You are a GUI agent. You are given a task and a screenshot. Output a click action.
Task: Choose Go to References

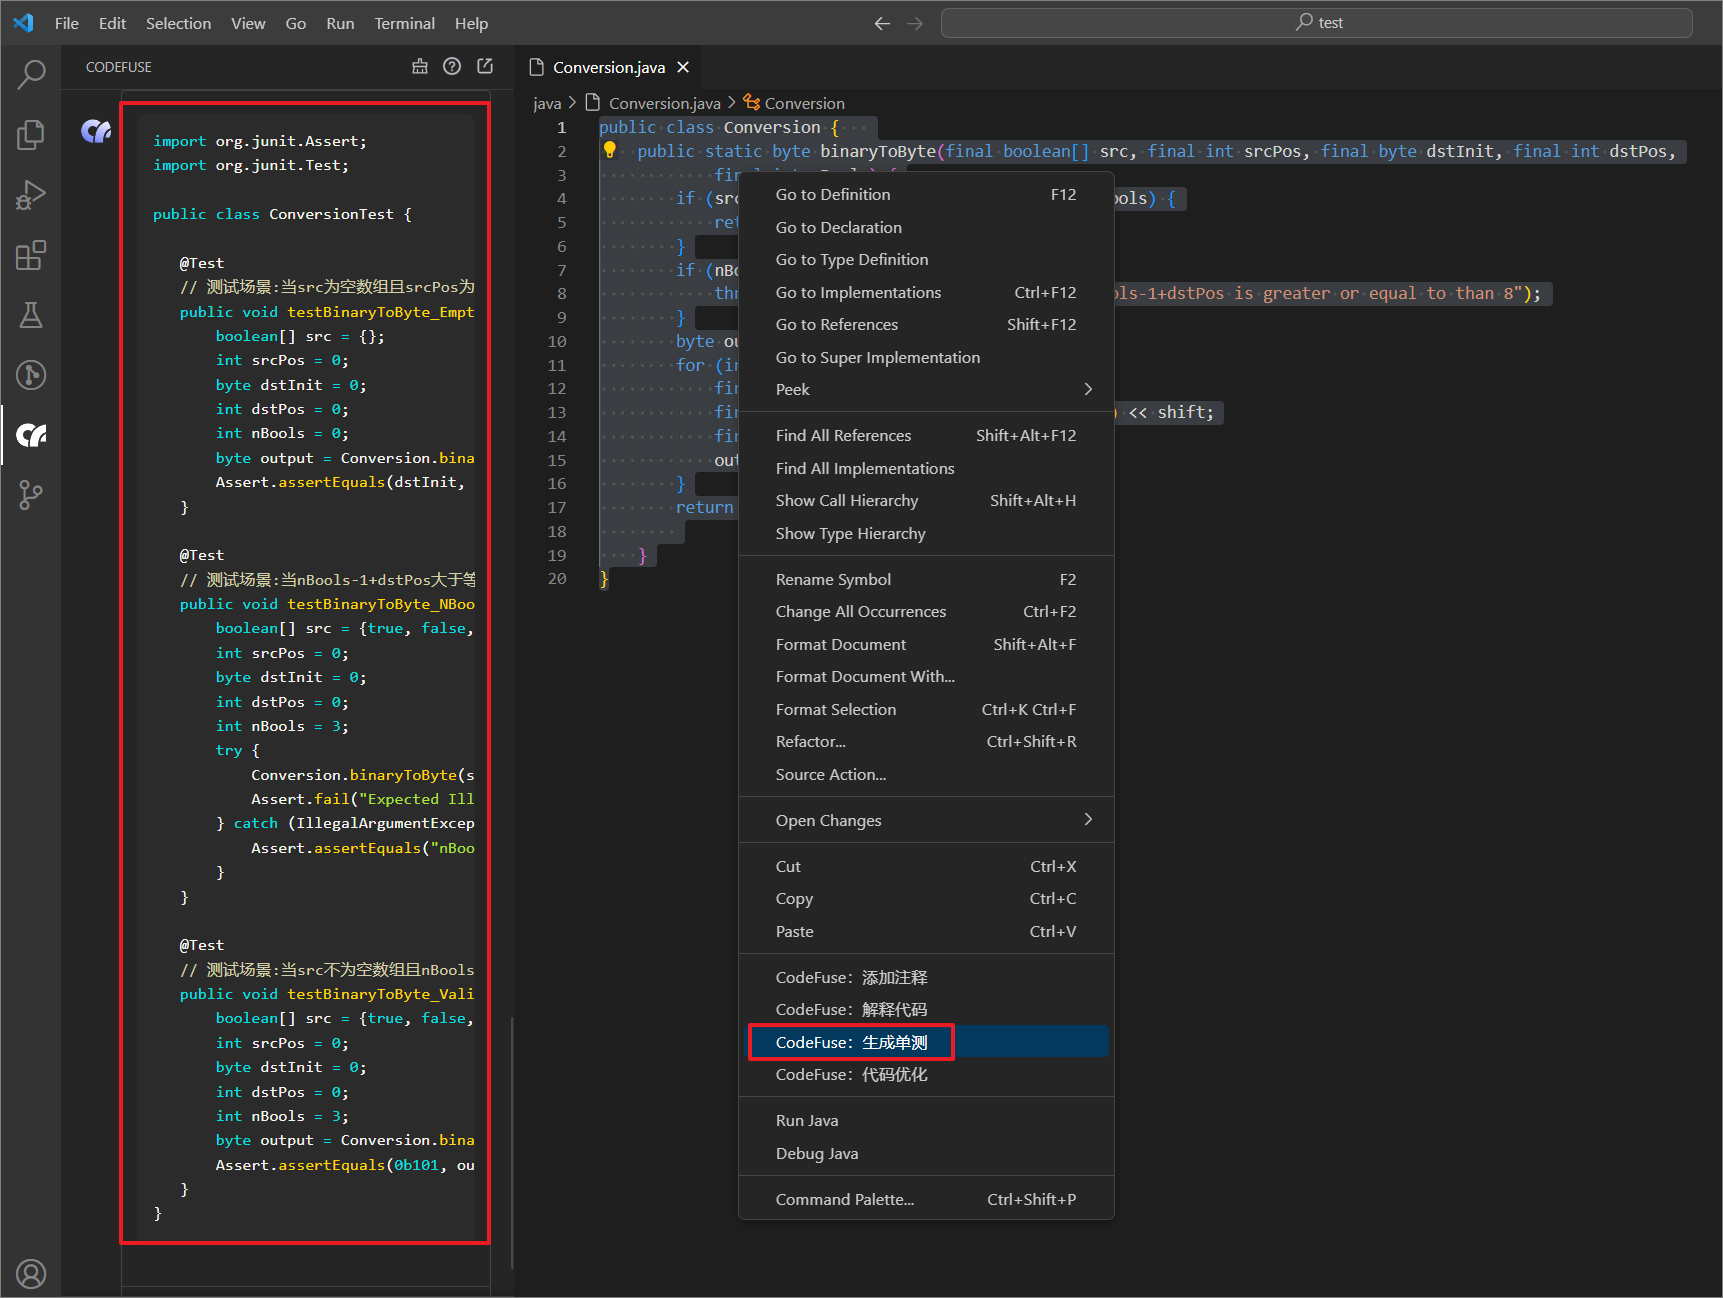pos(926,324)
